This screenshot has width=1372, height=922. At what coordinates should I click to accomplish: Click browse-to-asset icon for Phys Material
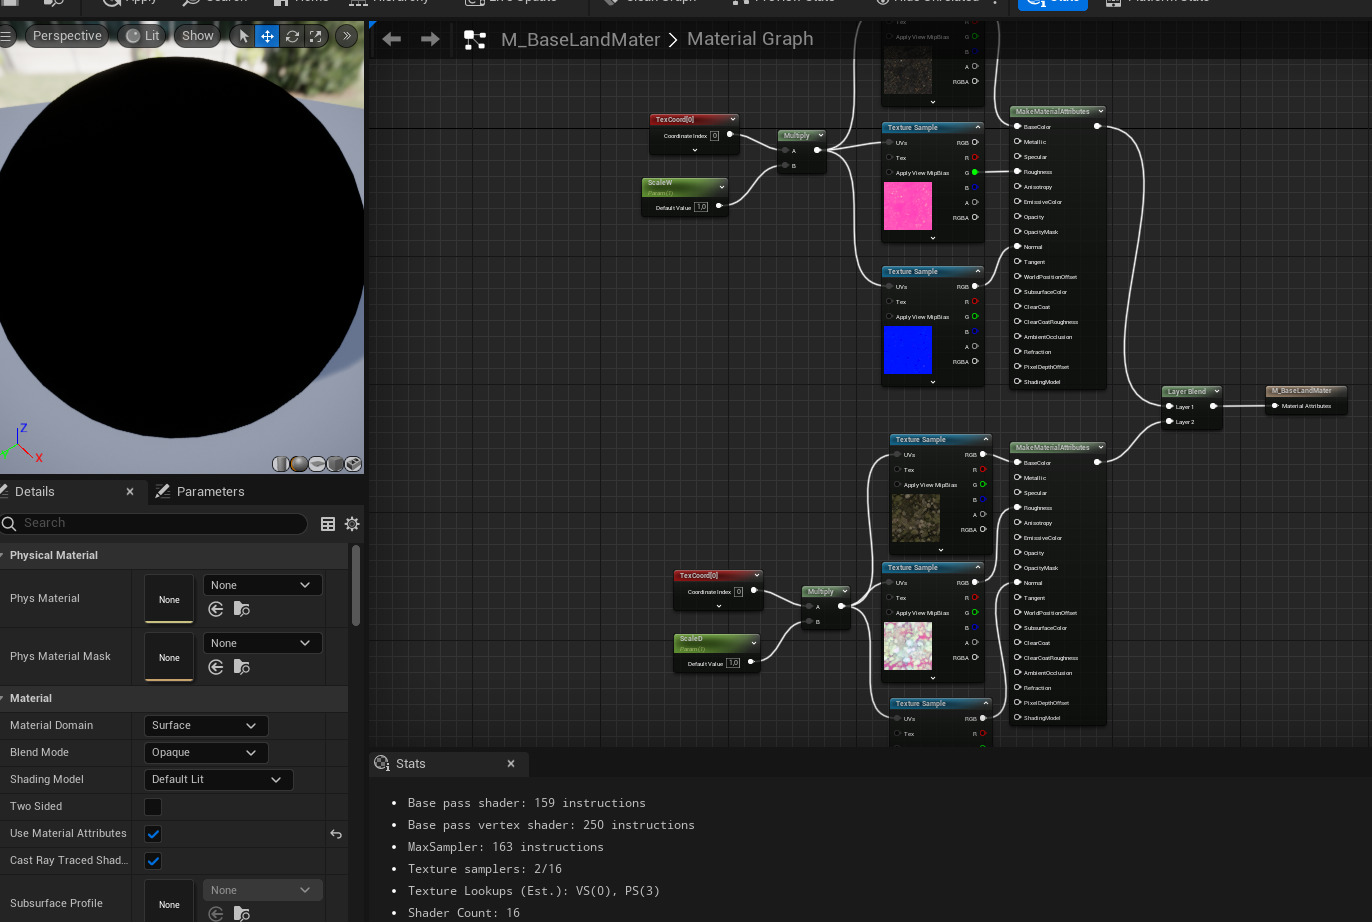(241, 609)
